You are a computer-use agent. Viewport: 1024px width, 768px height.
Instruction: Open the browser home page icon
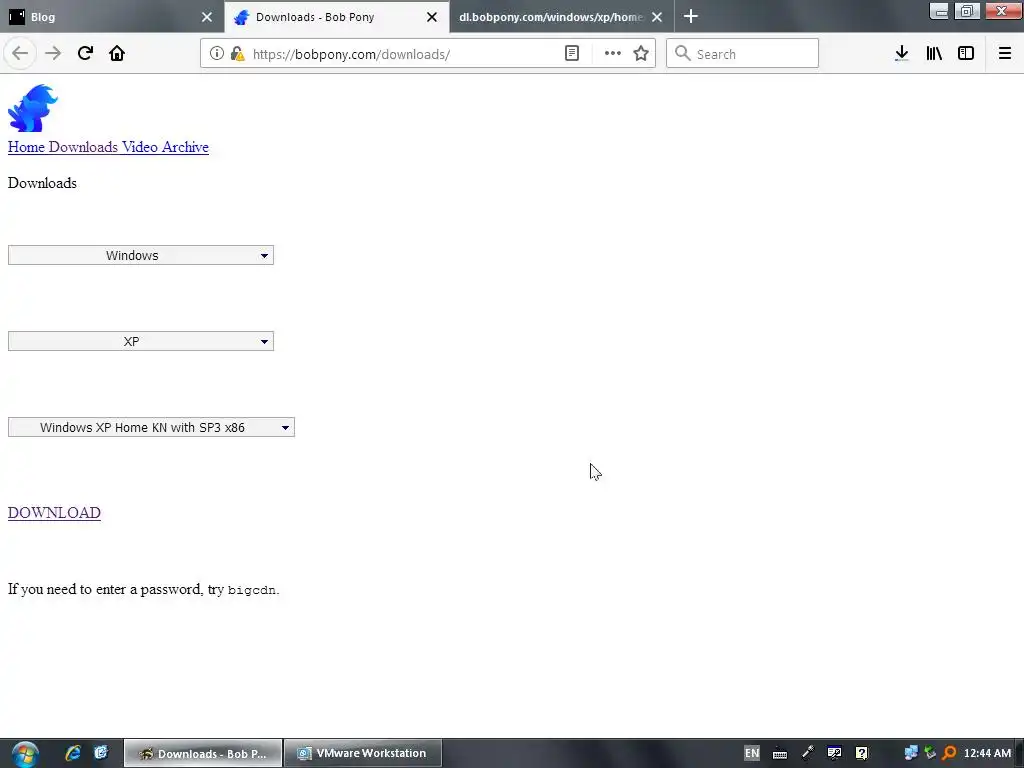click(117, 54)
